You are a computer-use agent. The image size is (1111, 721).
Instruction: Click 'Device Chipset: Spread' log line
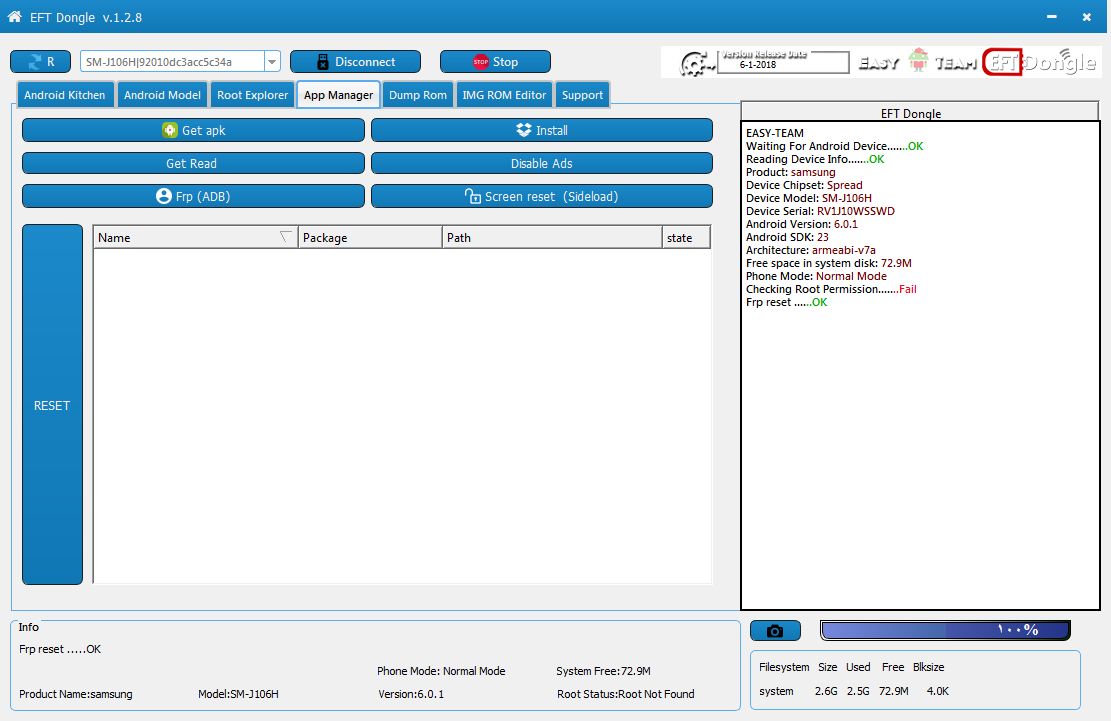pos(804,185)
